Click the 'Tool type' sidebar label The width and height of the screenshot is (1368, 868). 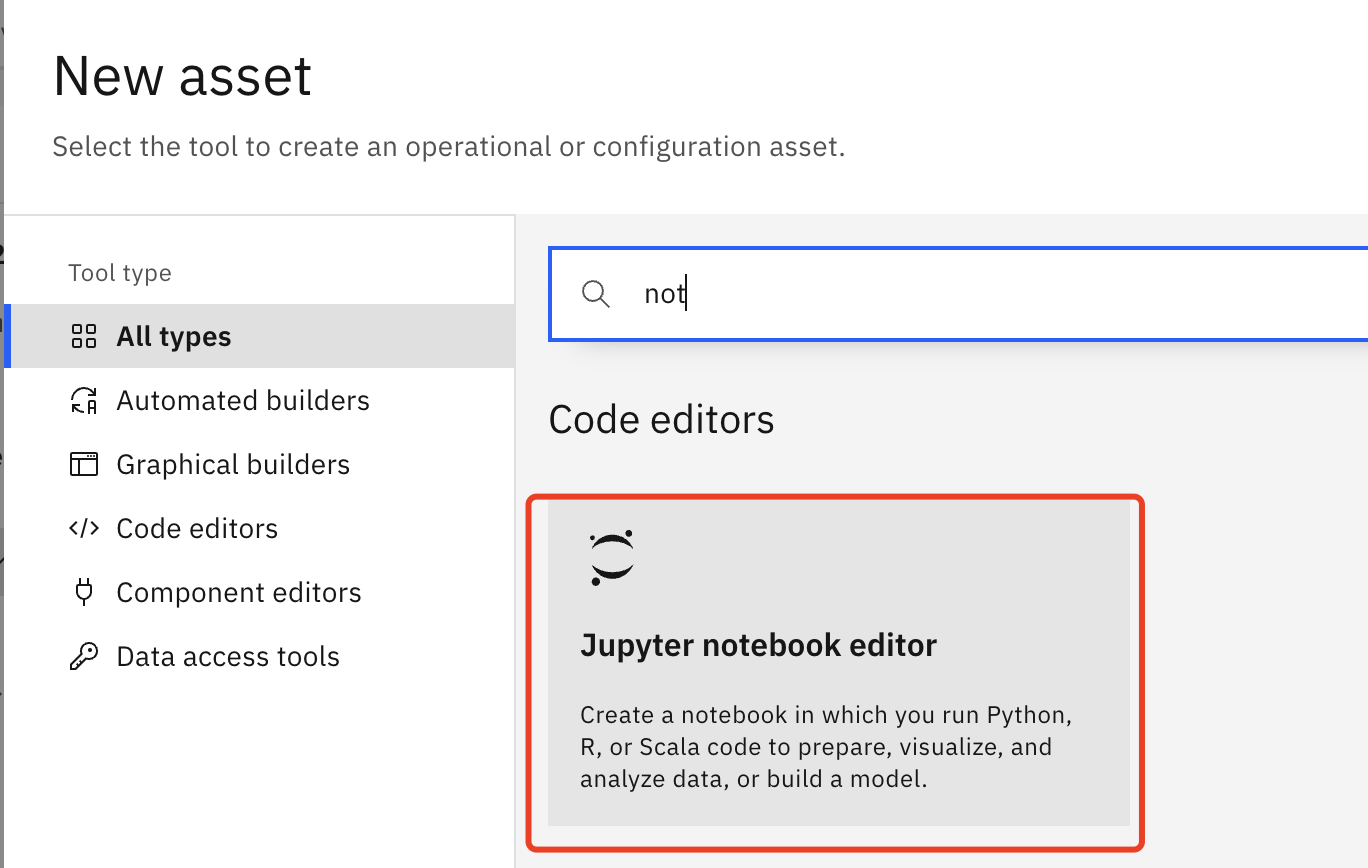120,273
